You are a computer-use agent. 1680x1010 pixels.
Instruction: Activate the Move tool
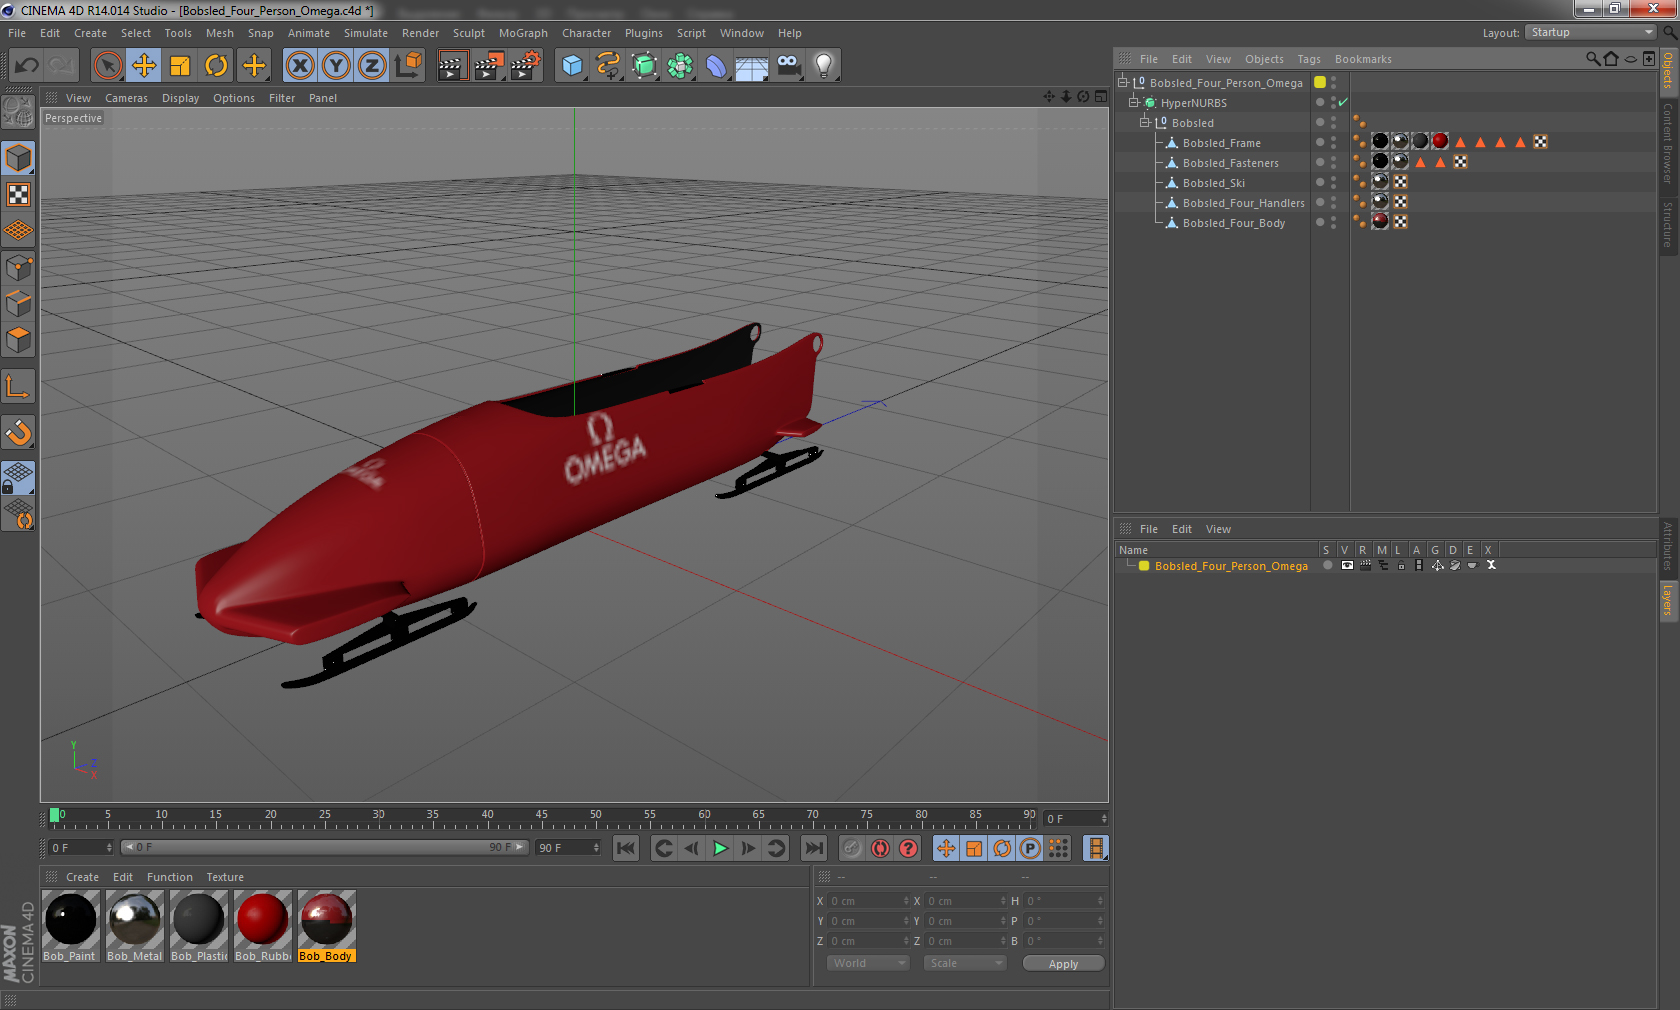click(144, 66)
